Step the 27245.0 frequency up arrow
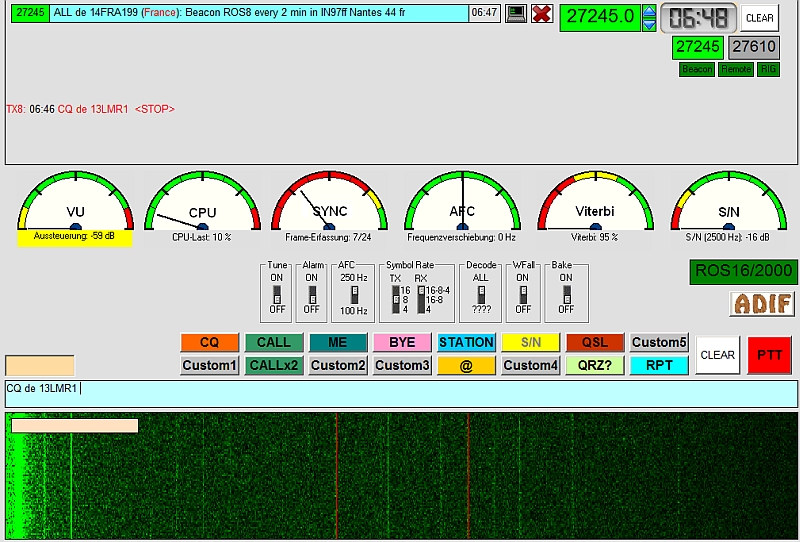800x542 pixels. 649,11
